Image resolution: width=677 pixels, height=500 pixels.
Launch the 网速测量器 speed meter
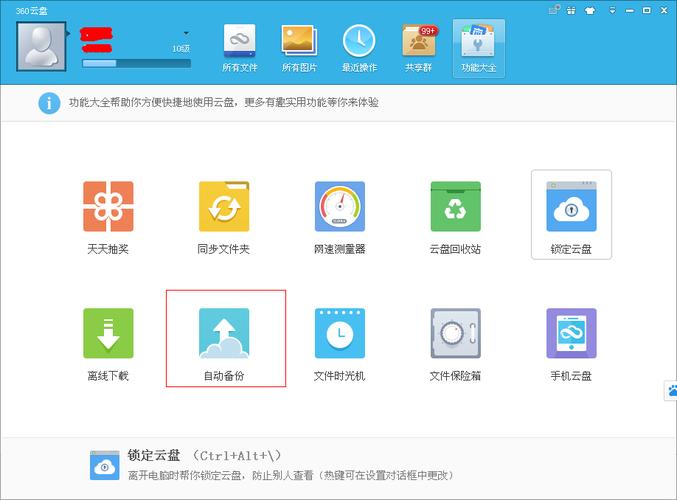tap(340, 206)
